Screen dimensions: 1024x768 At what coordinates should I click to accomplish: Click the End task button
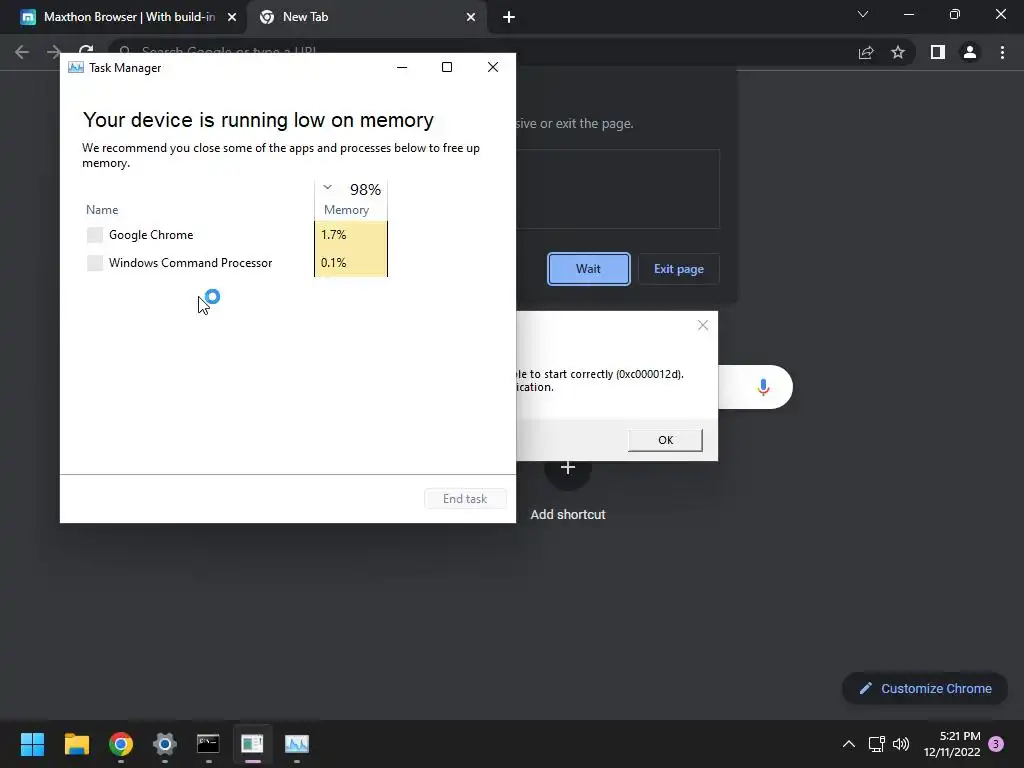(465, 499)
